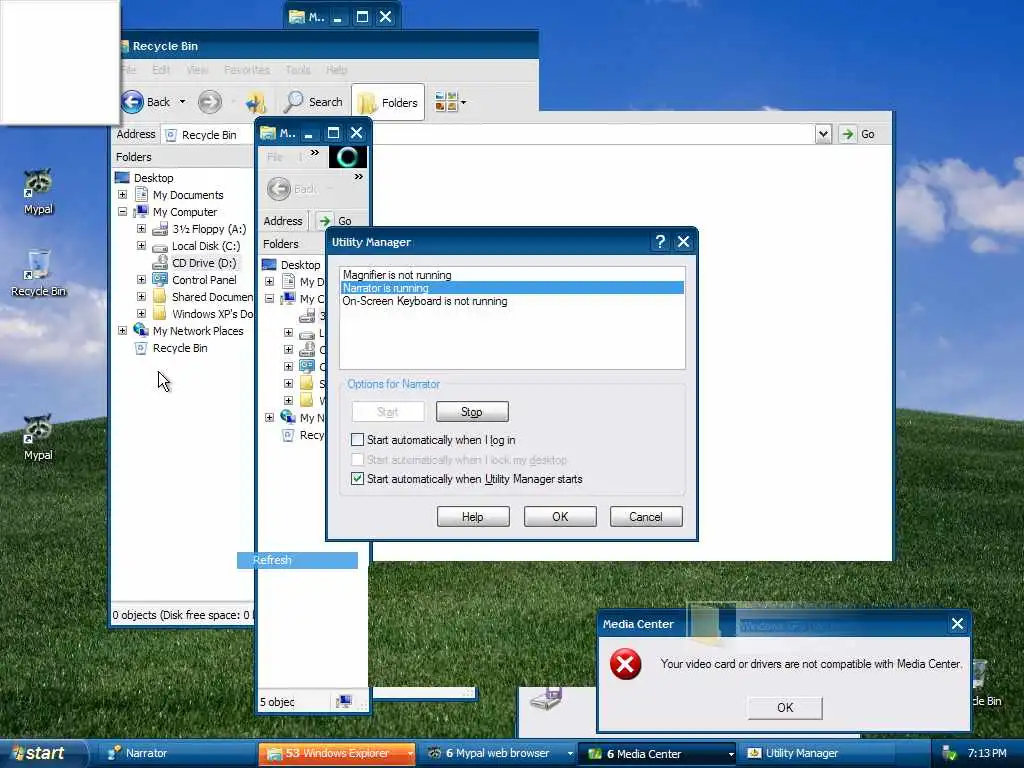The image size is (1024, 768).
Task: Click Go in small explorer window
Action: point(337,221)
